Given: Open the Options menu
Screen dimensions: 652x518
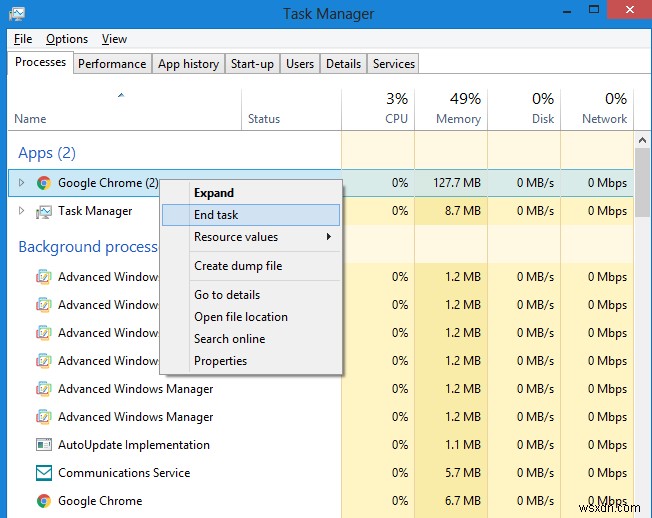Looking at the screenshot, I should click(x=67, y=39).
